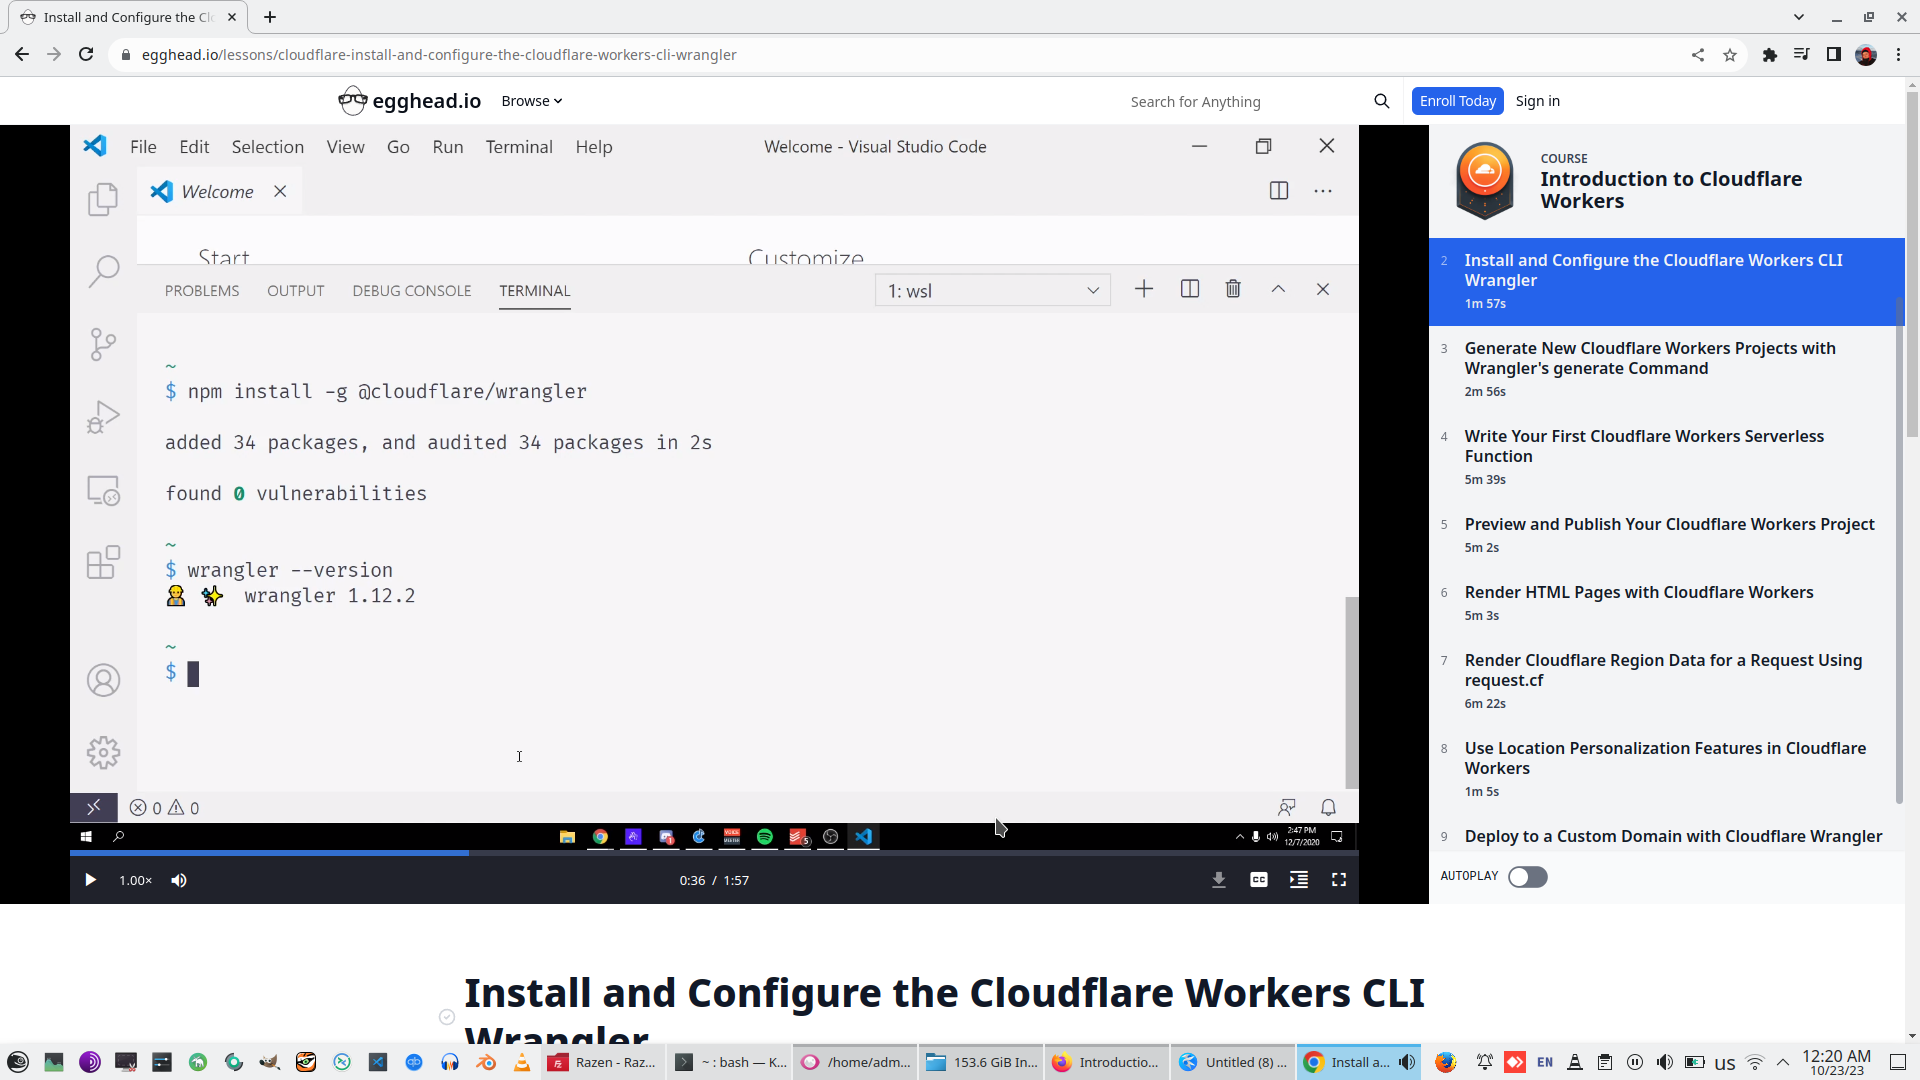Open the browser extensions puzzle icon
This screenshot has height=1080, width=1920.
point(1769,55)
